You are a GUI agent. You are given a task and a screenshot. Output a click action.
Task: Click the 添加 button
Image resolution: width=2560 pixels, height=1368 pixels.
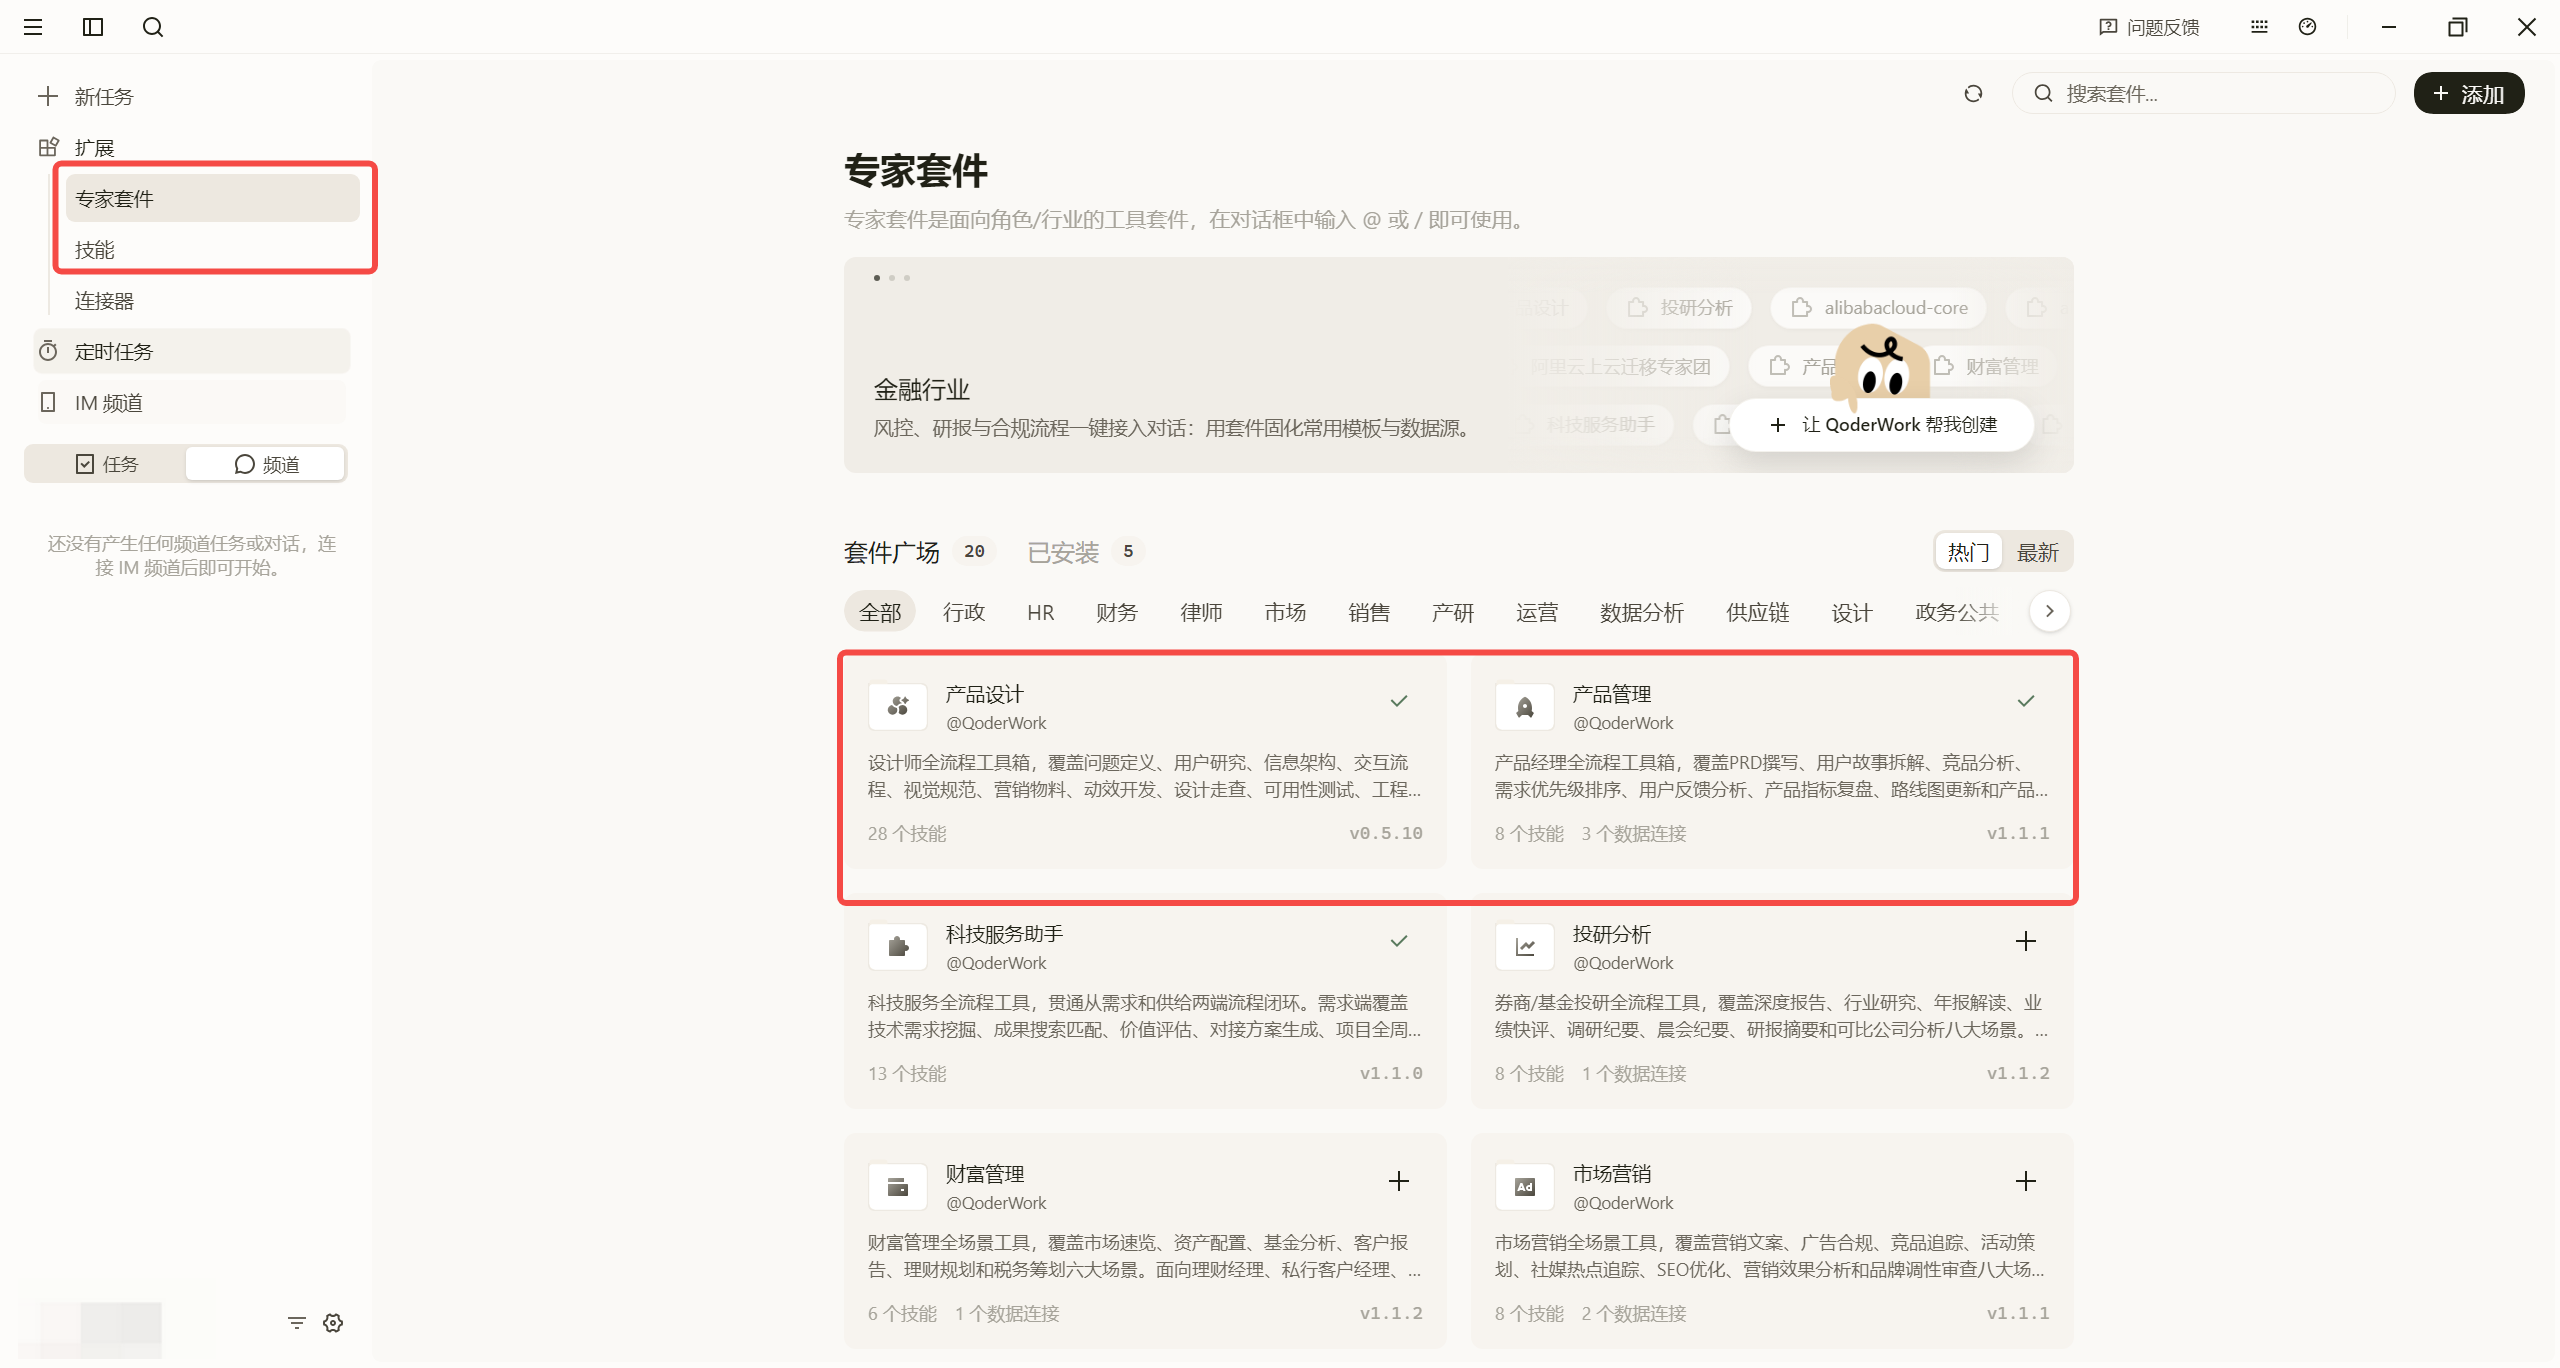pyautogui.click(x=2469, y=93)
